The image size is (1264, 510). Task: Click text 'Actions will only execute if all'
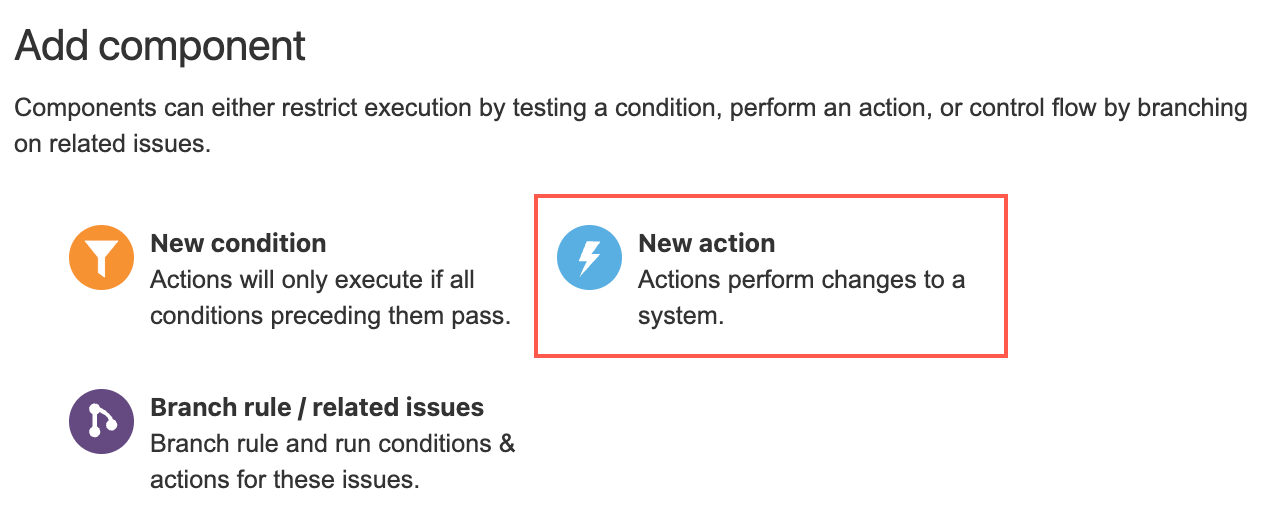(312, 280)
